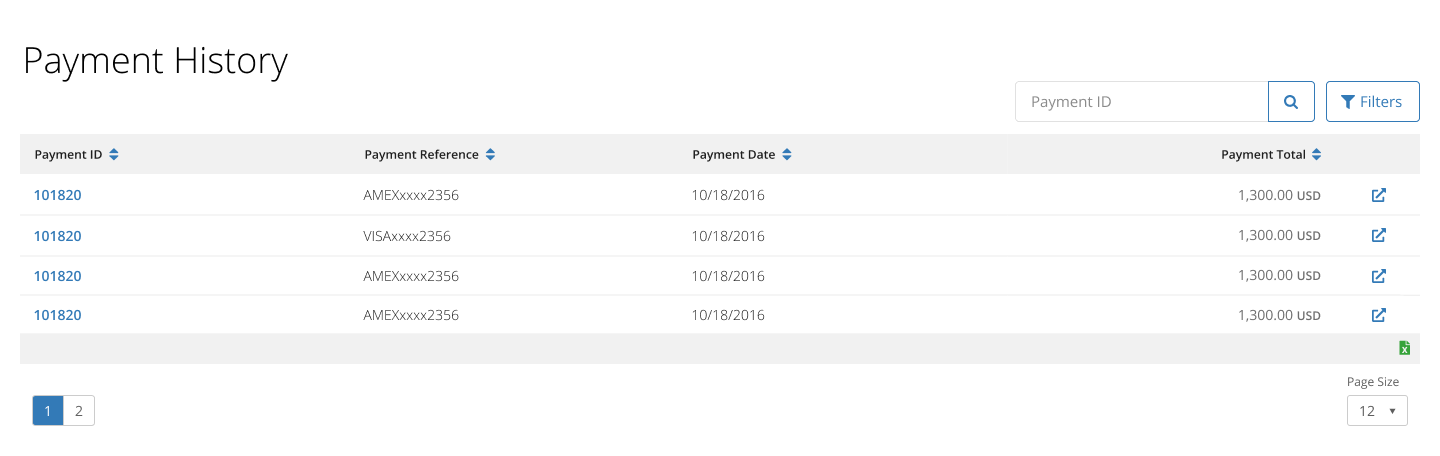Open payment 101820 link in VISA row
1440x456 pixels.
[58, 236]
